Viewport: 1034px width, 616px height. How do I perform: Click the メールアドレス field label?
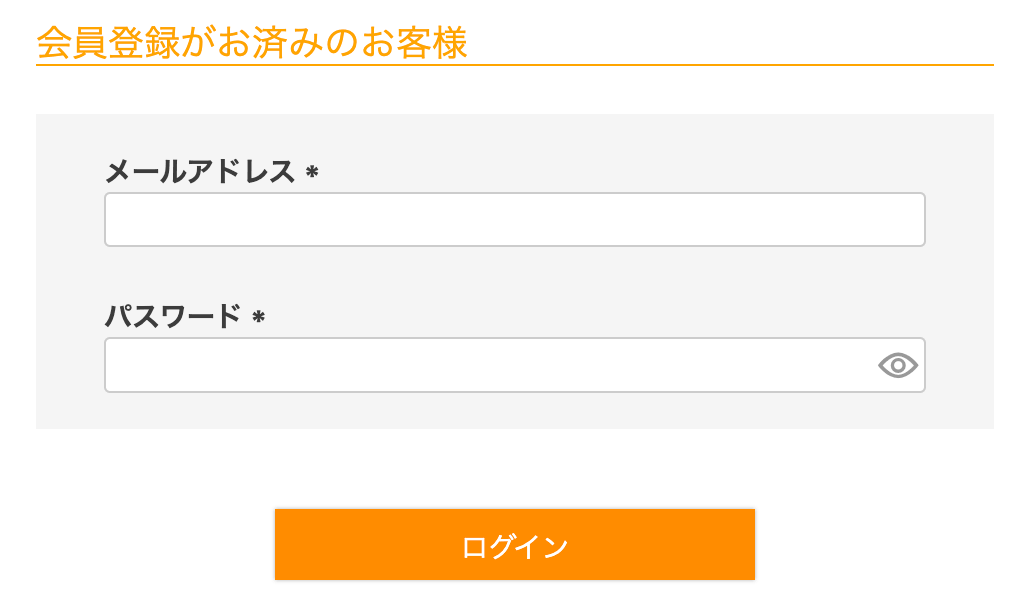200,171
